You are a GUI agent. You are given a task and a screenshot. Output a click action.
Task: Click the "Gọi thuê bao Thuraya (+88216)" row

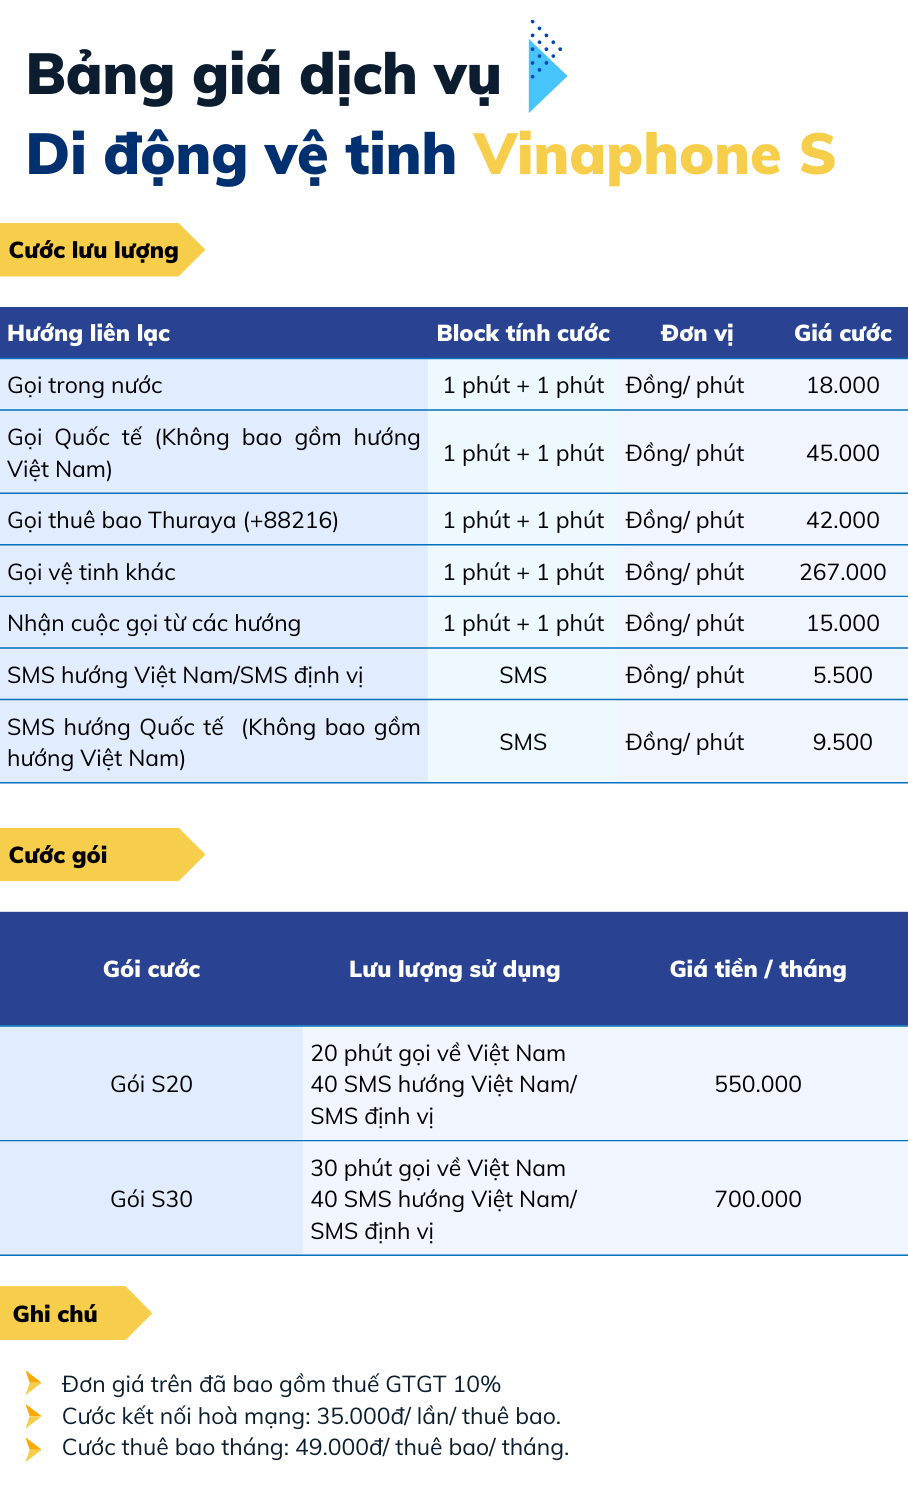pos(173,520)
